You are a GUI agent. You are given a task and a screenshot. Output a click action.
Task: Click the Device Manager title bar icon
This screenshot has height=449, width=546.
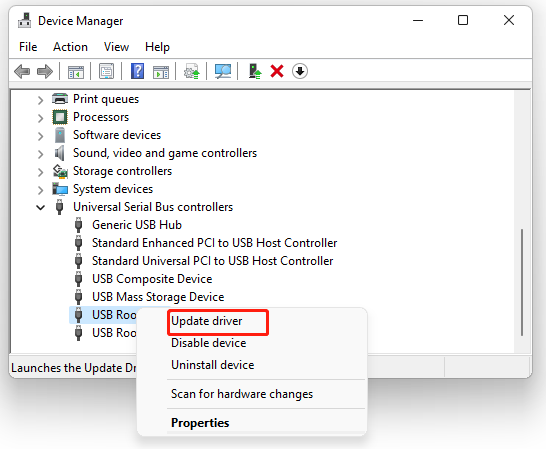(x=24, y=21)
